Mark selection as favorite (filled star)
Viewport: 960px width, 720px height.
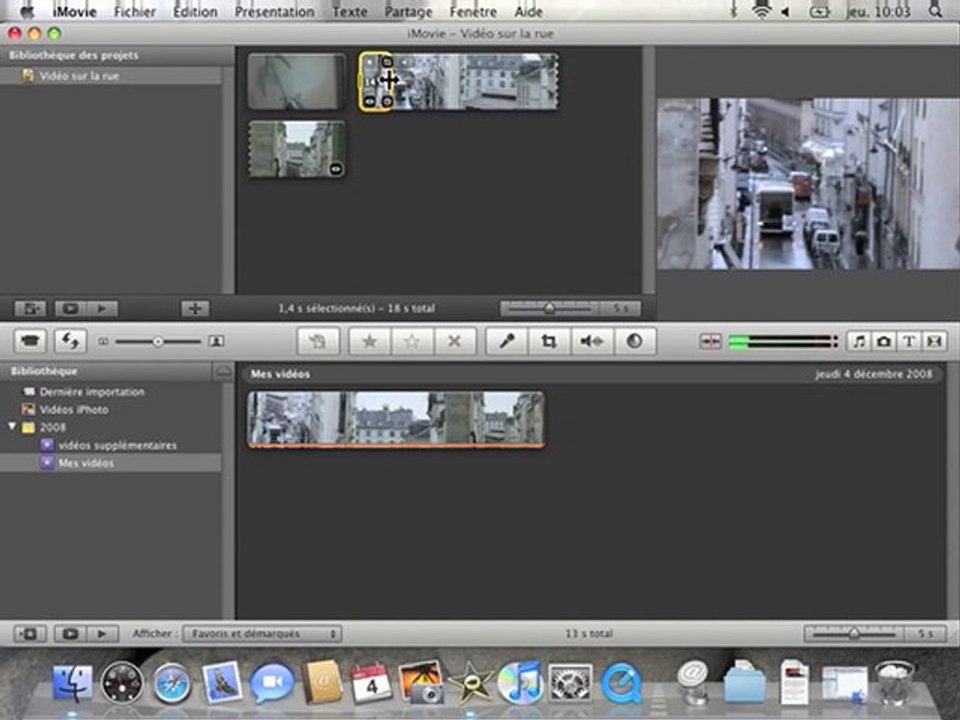click(x=370, y=341)
